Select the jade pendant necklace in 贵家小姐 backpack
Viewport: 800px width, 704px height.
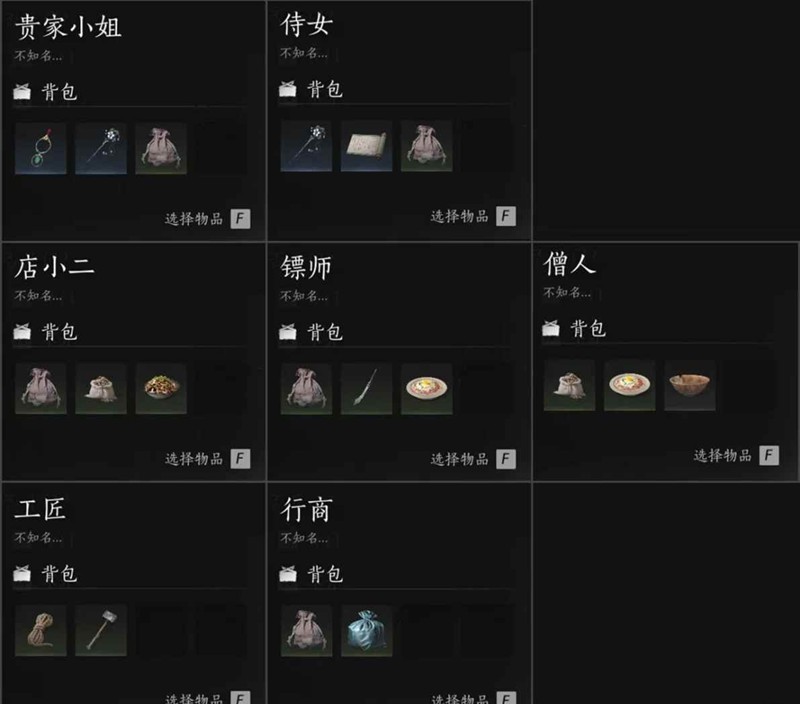click(x=40, y=148)
